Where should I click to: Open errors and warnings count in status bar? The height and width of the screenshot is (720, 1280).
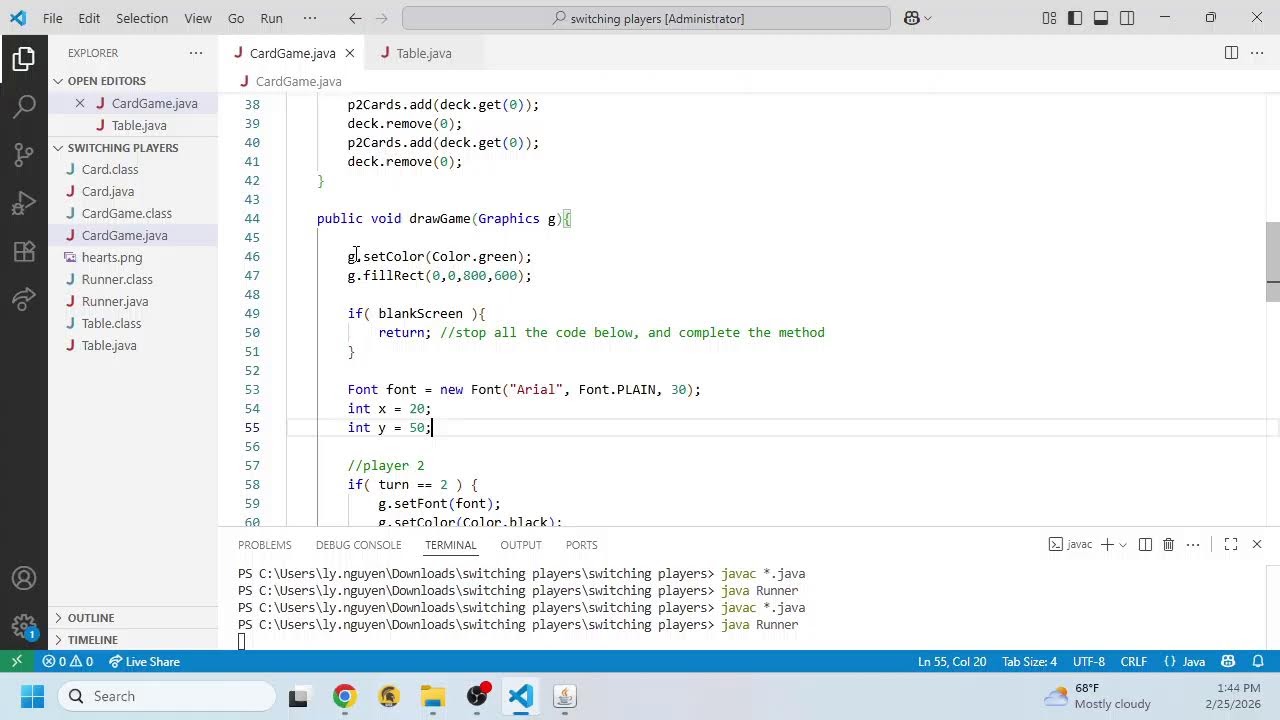coord(68,661)
